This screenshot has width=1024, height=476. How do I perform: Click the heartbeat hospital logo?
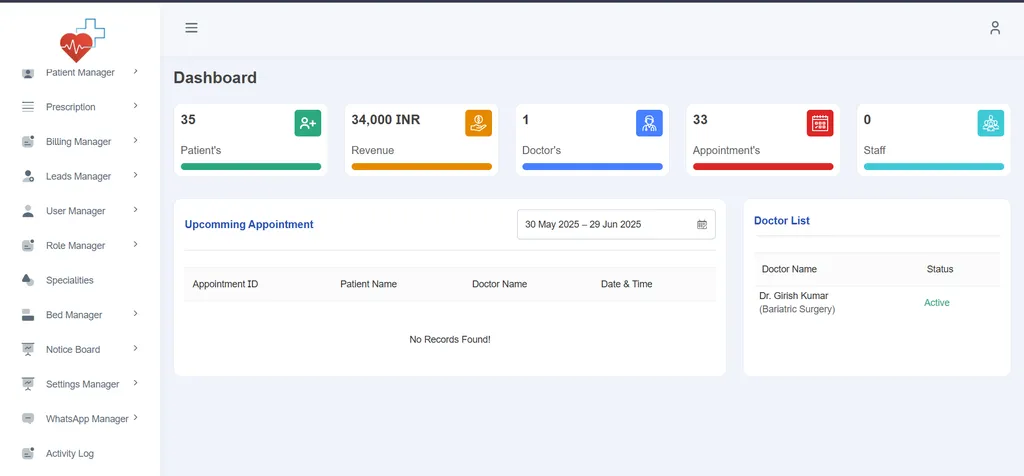82,40
